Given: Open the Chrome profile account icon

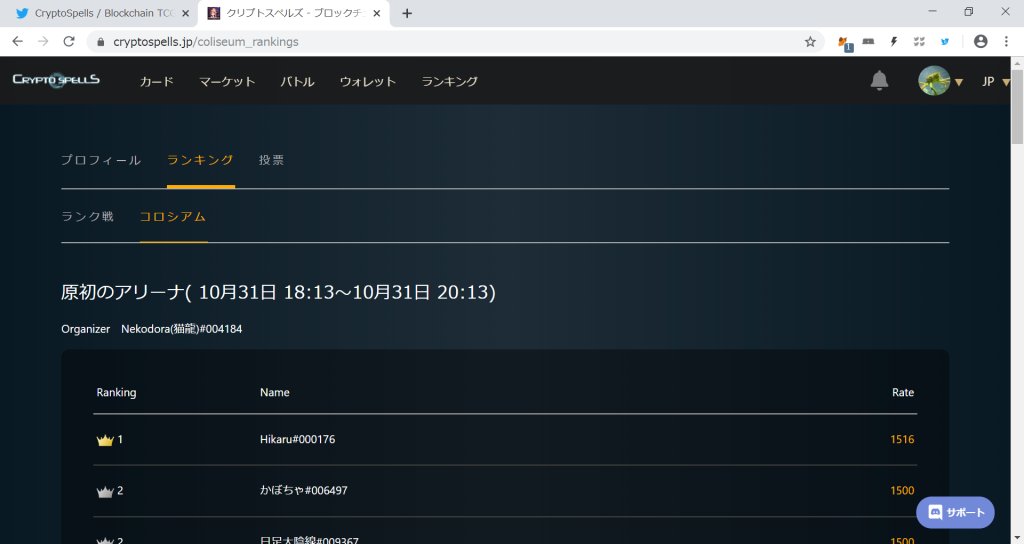Looking at the screenshot, I should (980, 42).
